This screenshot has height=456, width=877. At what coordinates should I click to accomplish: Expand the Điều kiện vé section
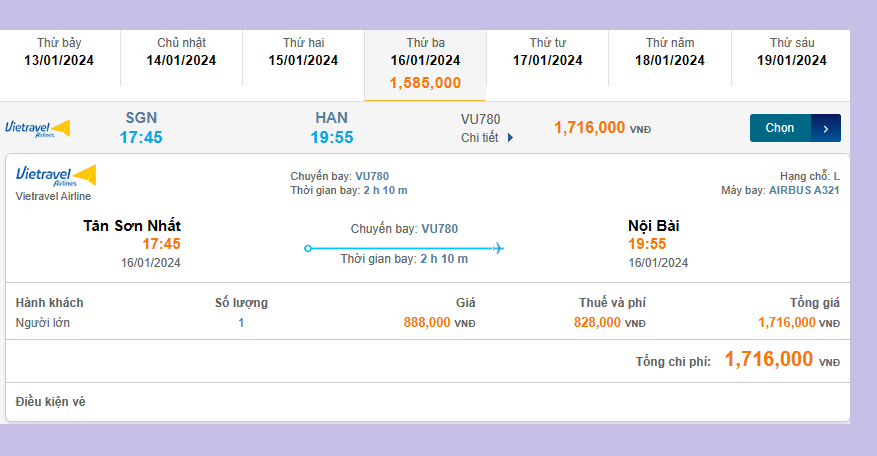51,402
